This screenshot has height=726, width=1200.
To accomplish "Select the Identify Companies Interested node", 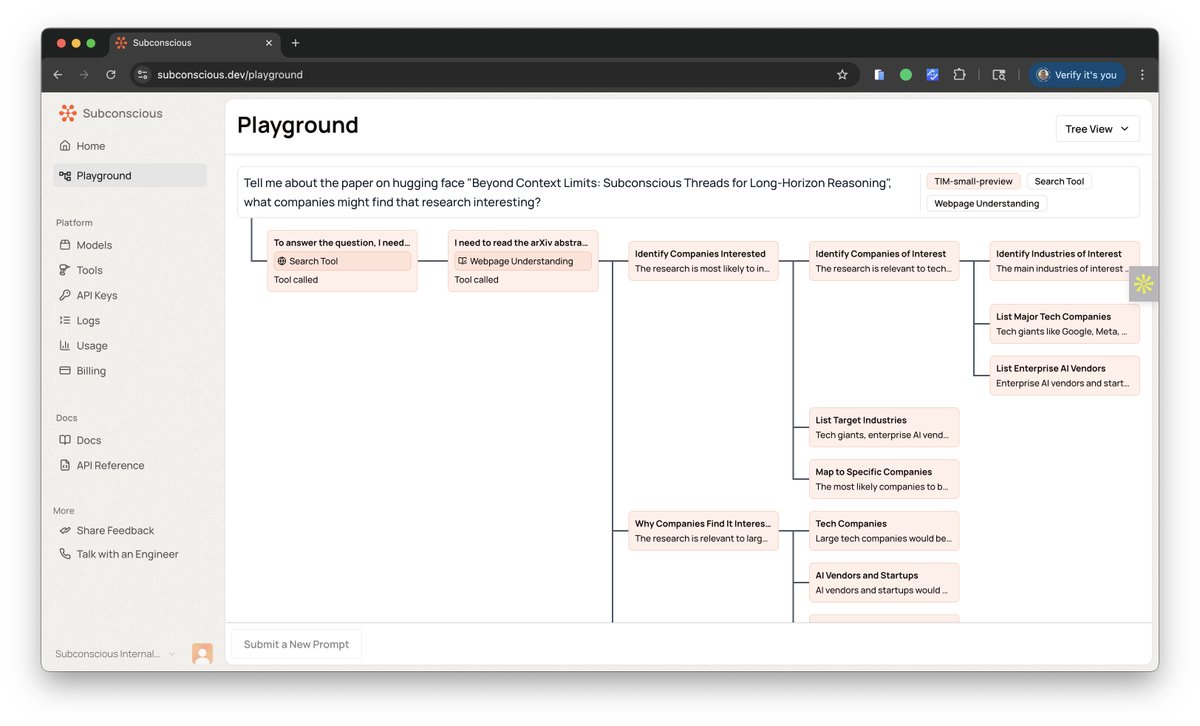I will pos(703,261).
